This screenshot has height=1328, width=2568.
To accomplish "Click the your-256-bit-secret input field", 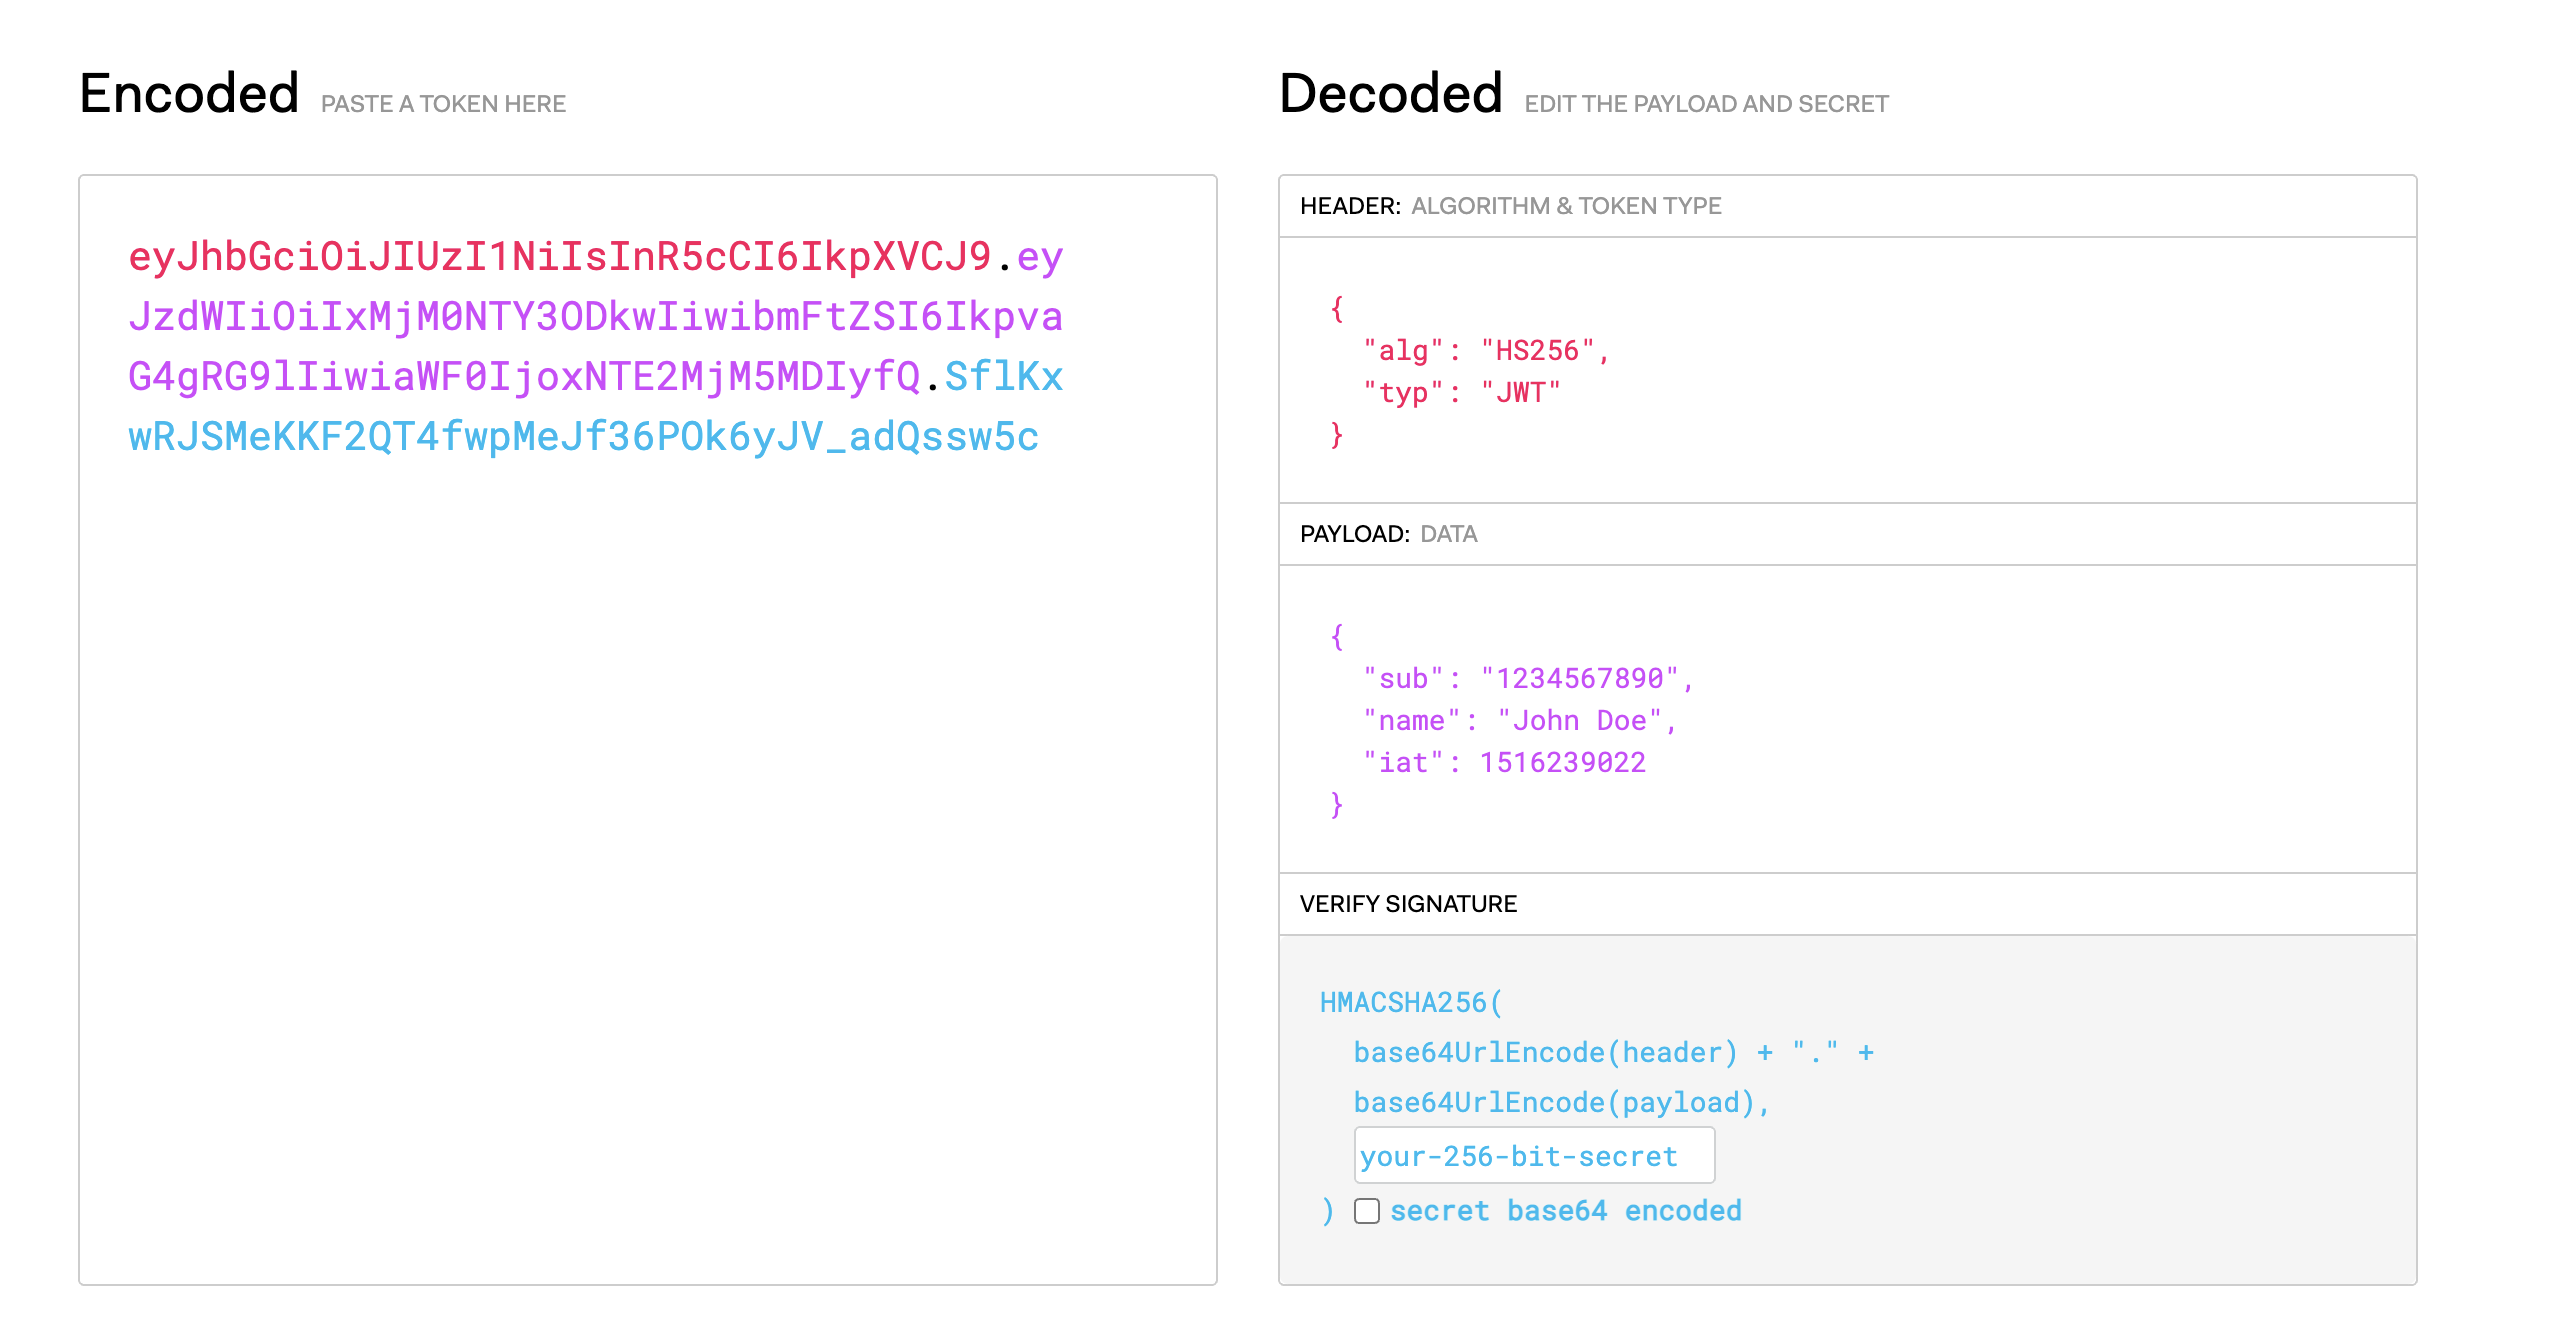I will click(1533, 1156).
